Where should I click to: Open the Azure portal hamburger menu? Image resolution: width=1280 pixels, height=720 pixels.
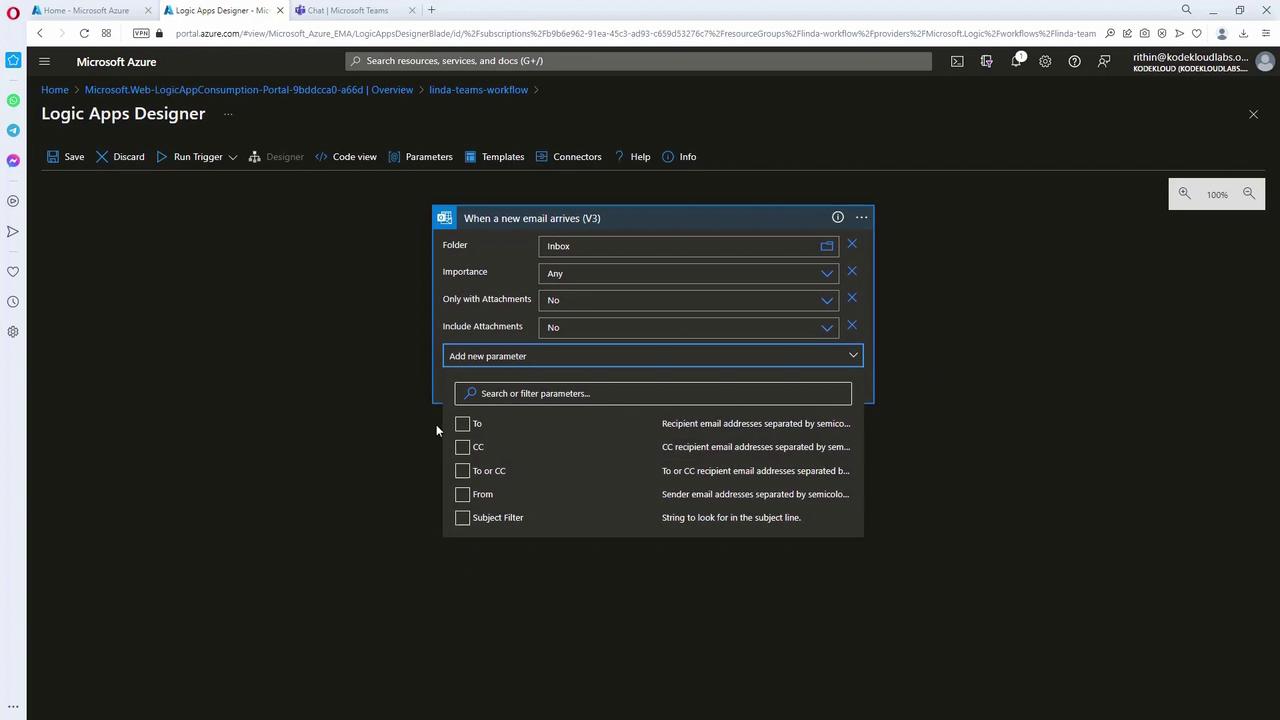tap(44, 61)
